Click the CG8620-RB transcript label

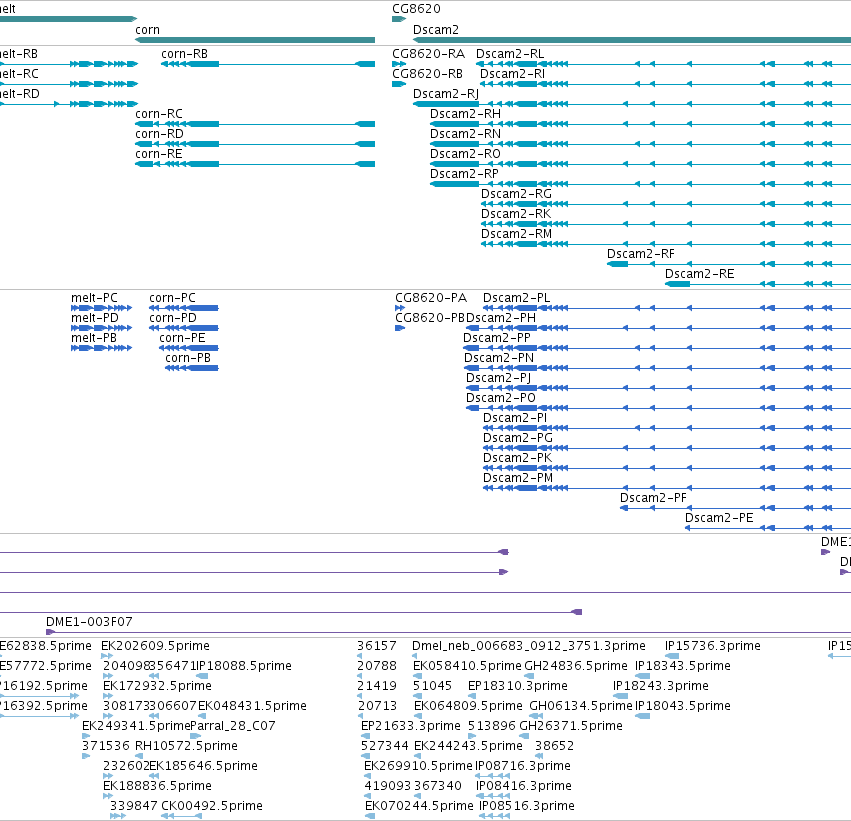(428, 74)
